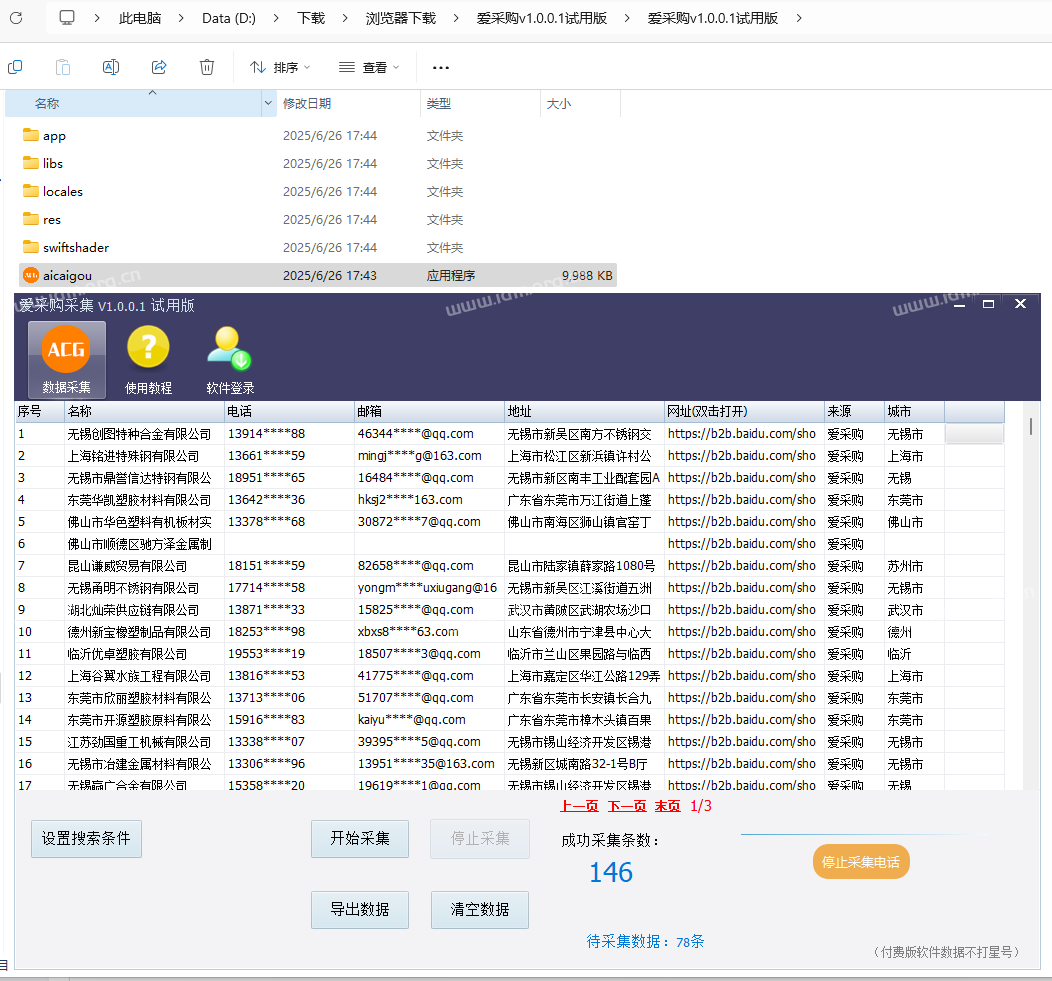1052x981 pixels.
Task: Open the Explorer more options ellipsis
Action: pos(441,67)
